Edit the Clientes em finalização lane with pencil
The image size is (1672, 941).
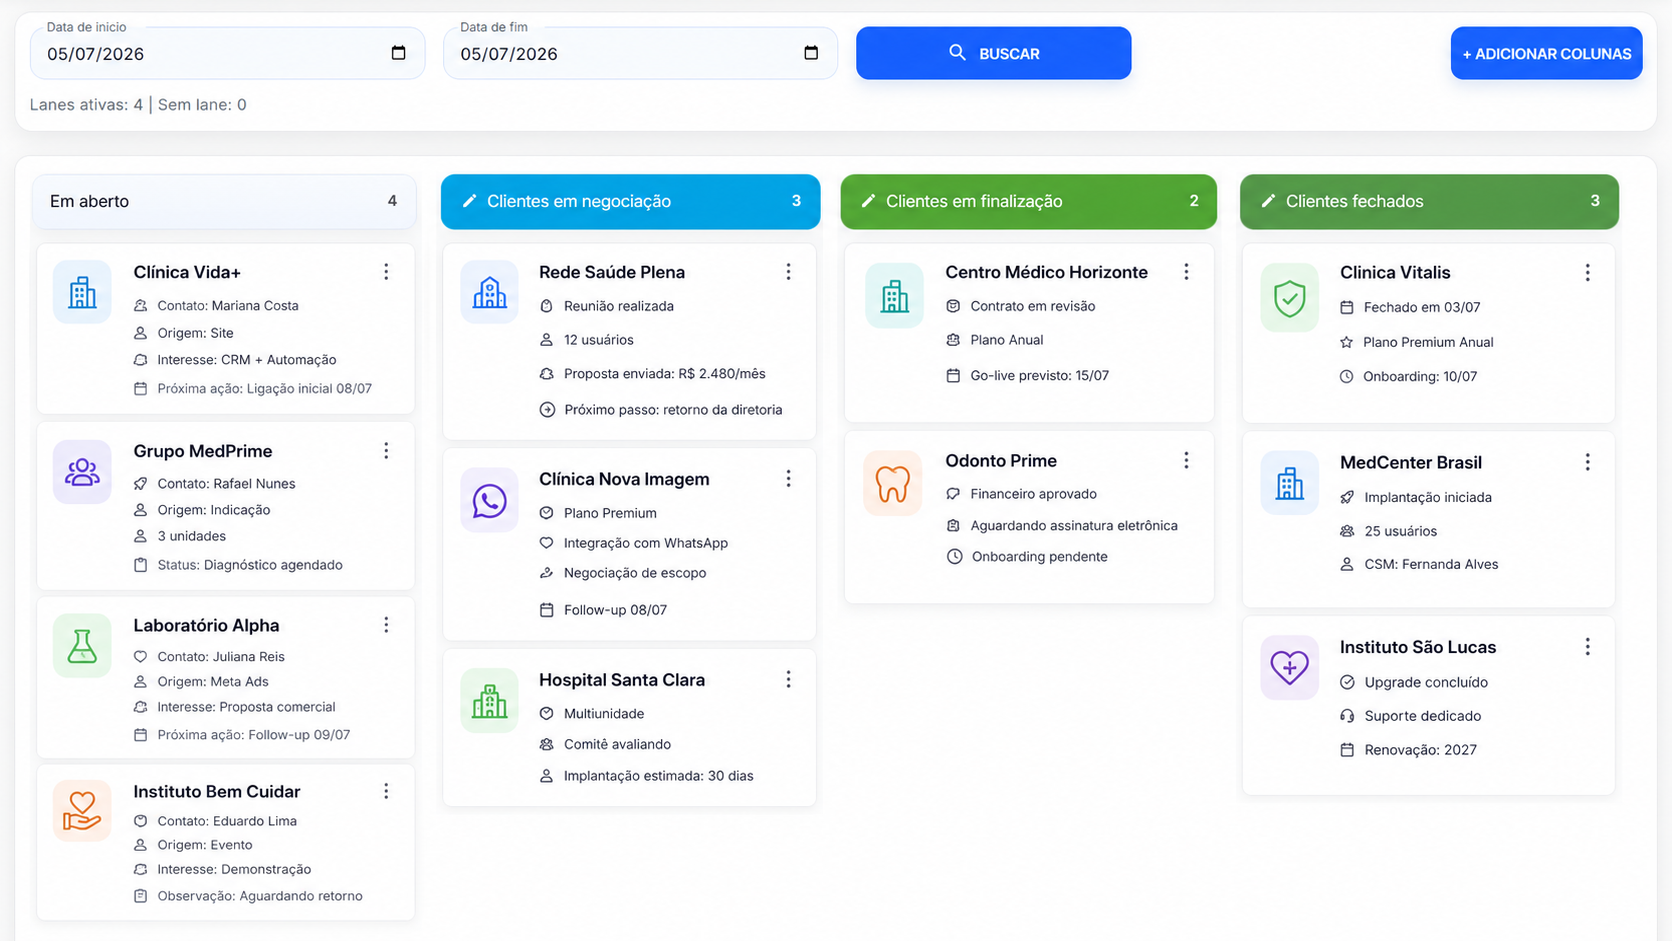coord(868,201)
